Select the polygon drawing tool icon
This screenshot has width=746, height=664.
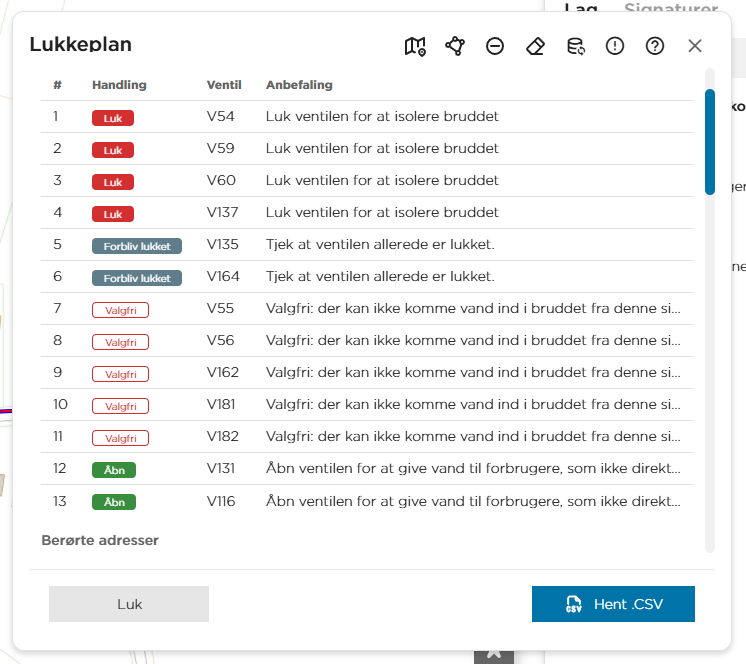(455, 46)
